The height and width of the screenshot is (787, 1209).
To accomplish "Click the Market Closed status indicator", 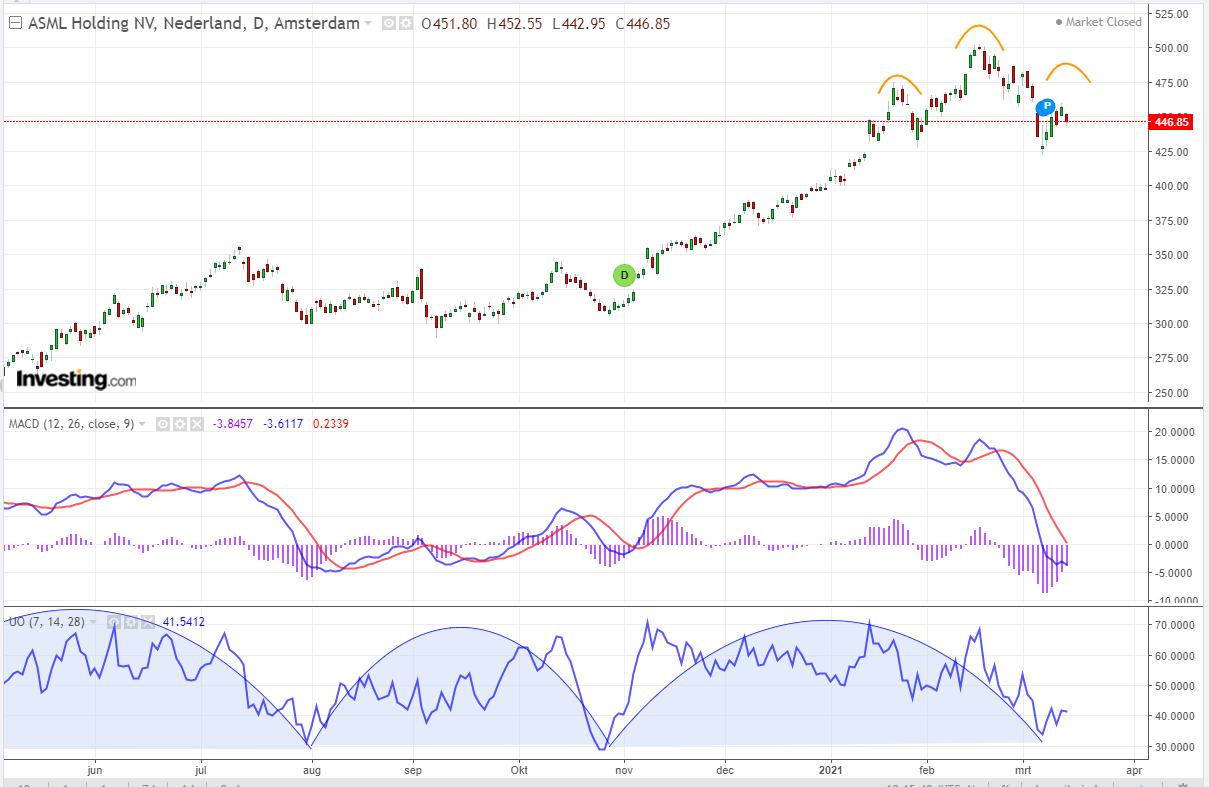I will [1099, 22].
